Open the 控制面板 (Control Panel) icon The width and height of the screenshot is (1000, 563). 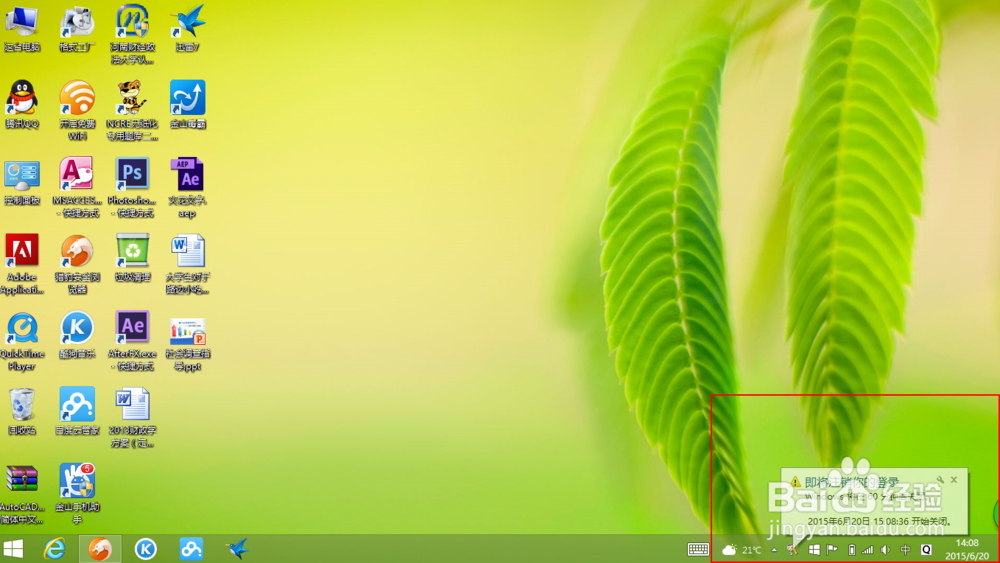click(x=22, y=181)
